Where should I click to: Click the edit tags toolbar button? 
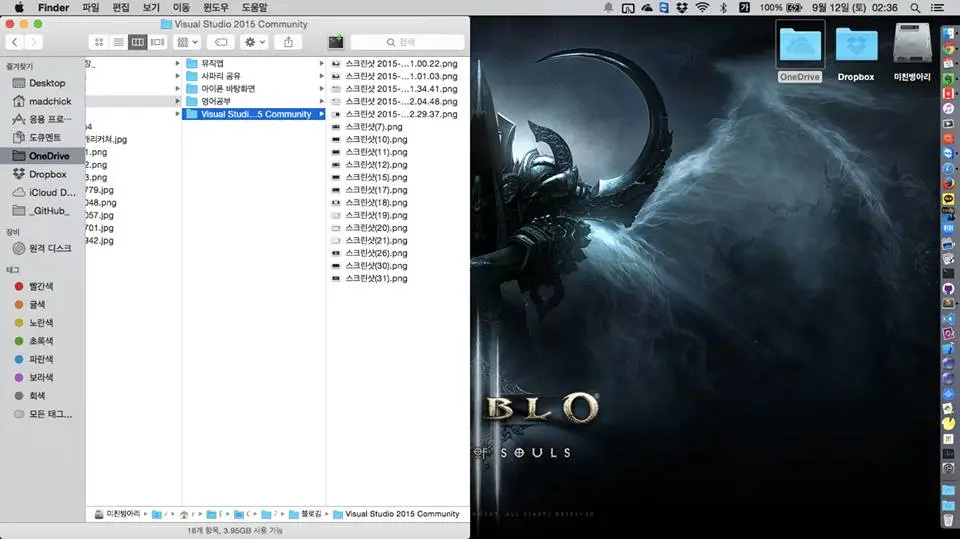[221, 42]
